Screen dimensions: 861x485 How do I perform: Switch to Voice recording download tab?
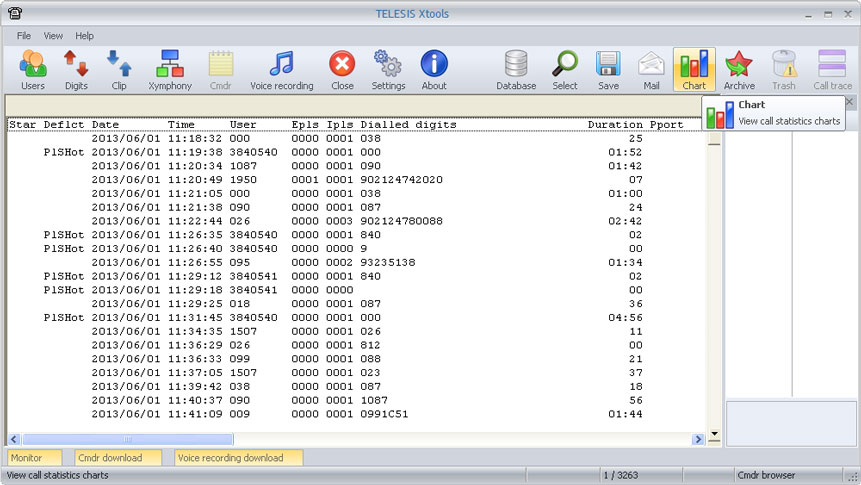[230, 458]
